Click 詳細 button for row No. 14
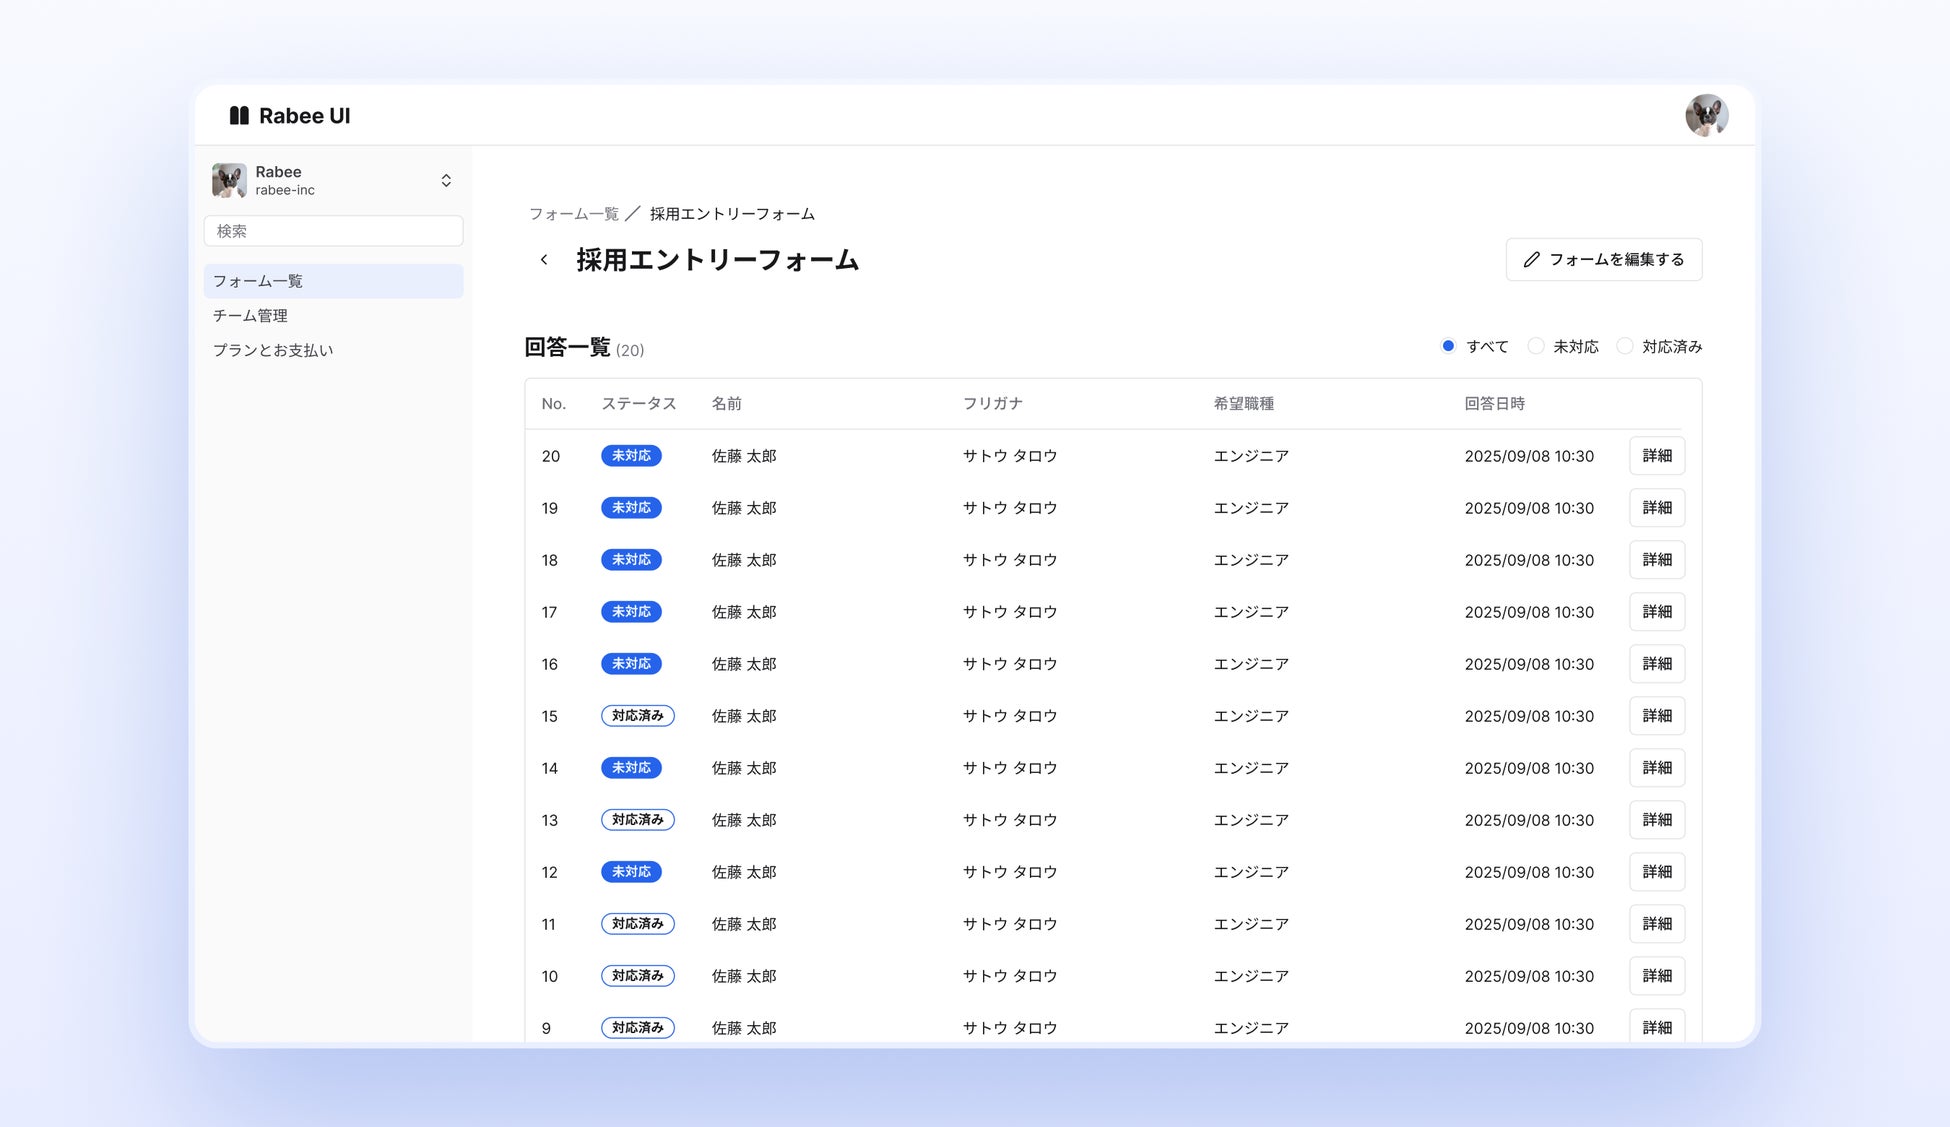1950x1127 pixels. (x=1656, y=768)
